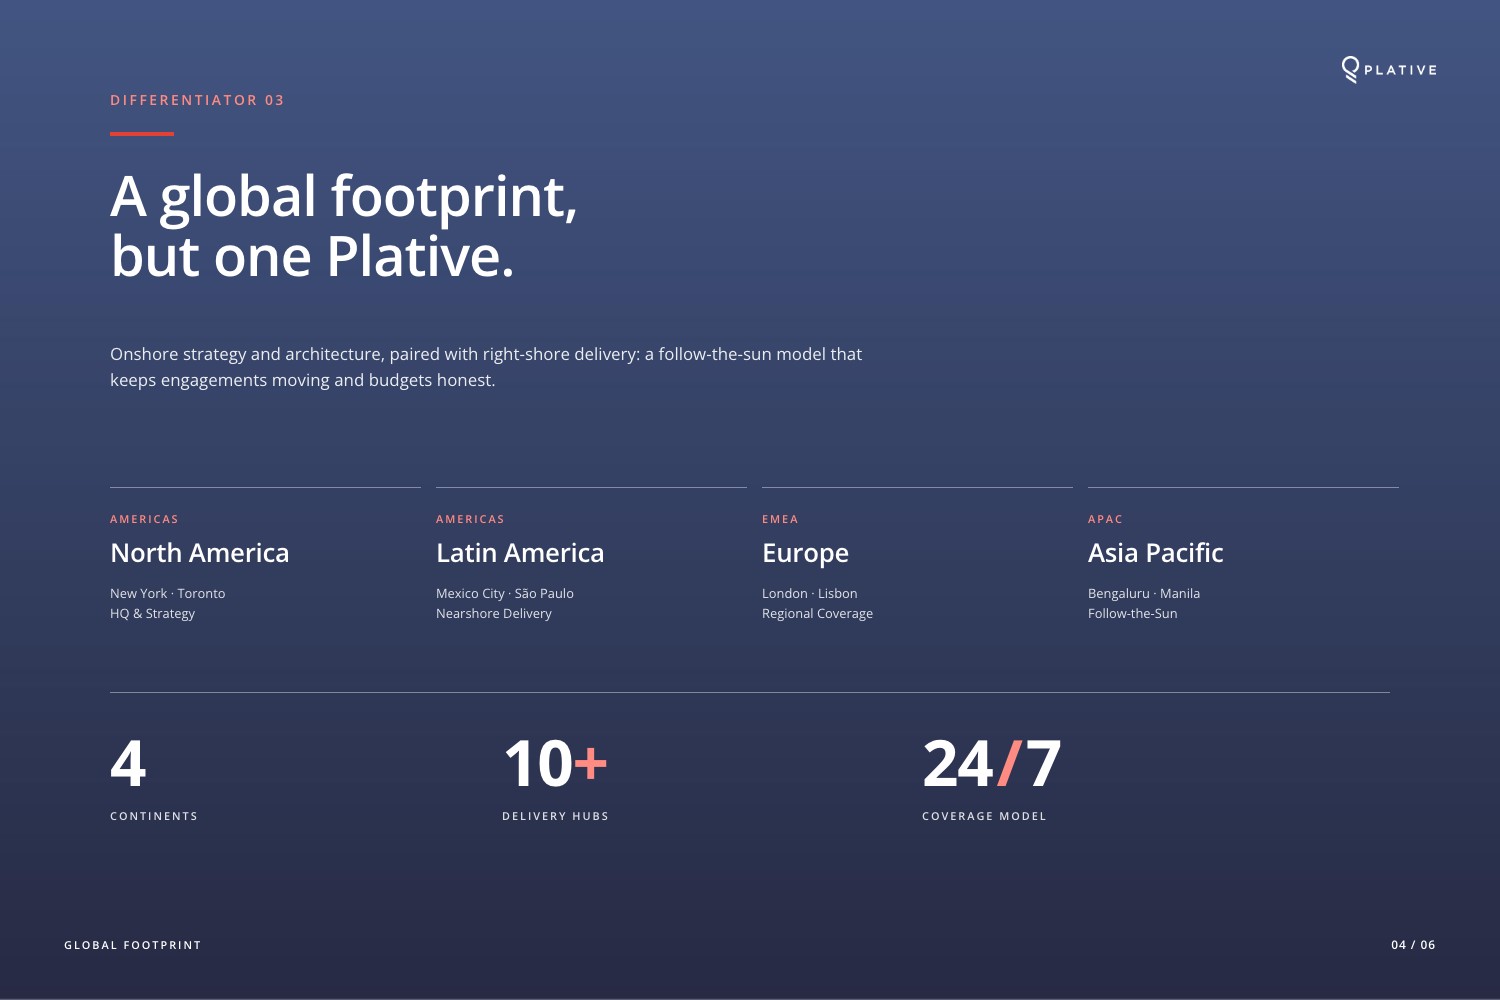
Task: Select the Latin America region heading
Action: tap(520, 553)
